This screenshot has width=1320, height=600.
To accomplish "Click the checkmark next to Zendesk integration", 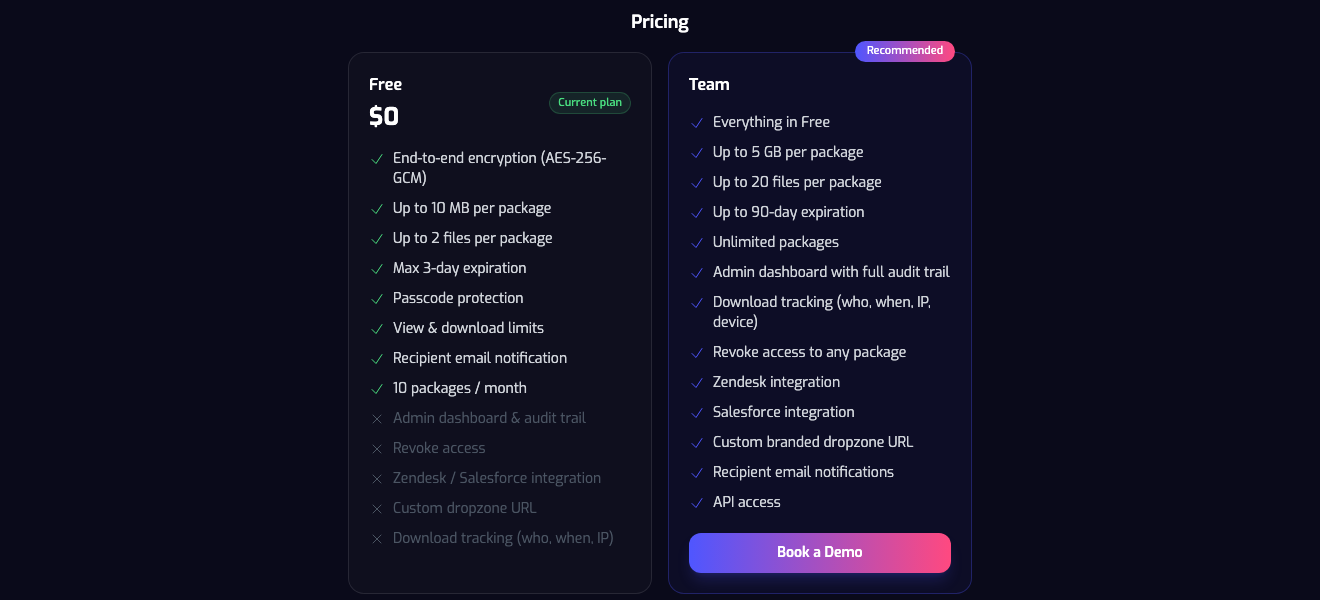I will pos(697,382).
